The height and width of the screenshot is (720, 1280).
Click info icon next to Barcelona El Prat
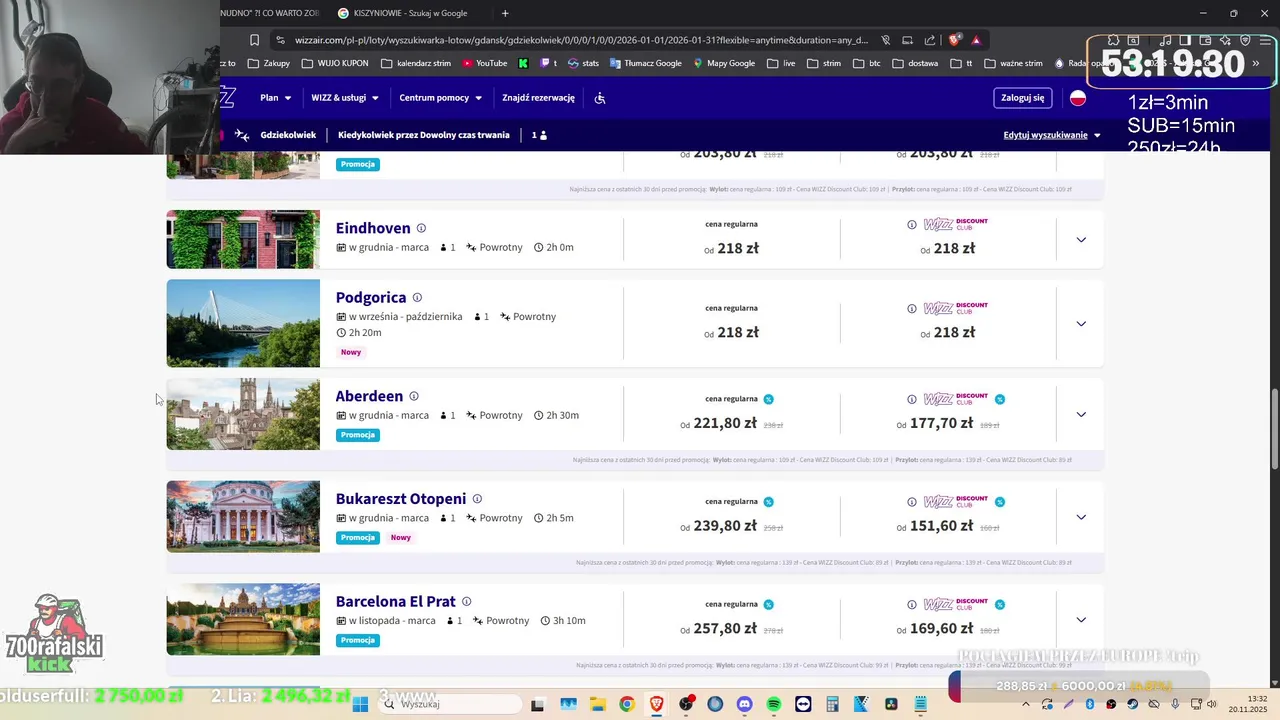pos(466,602)
